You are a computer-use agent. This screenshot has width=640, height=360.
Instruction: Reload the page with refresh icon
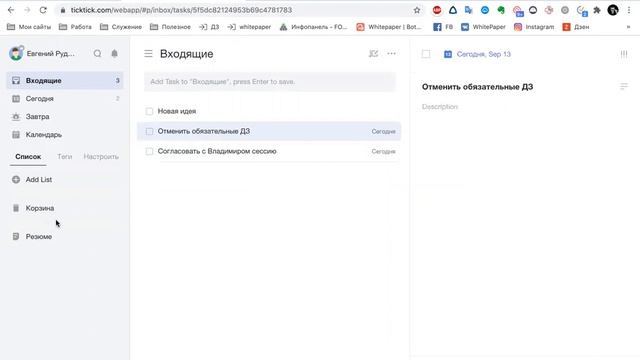coord(43,10)
